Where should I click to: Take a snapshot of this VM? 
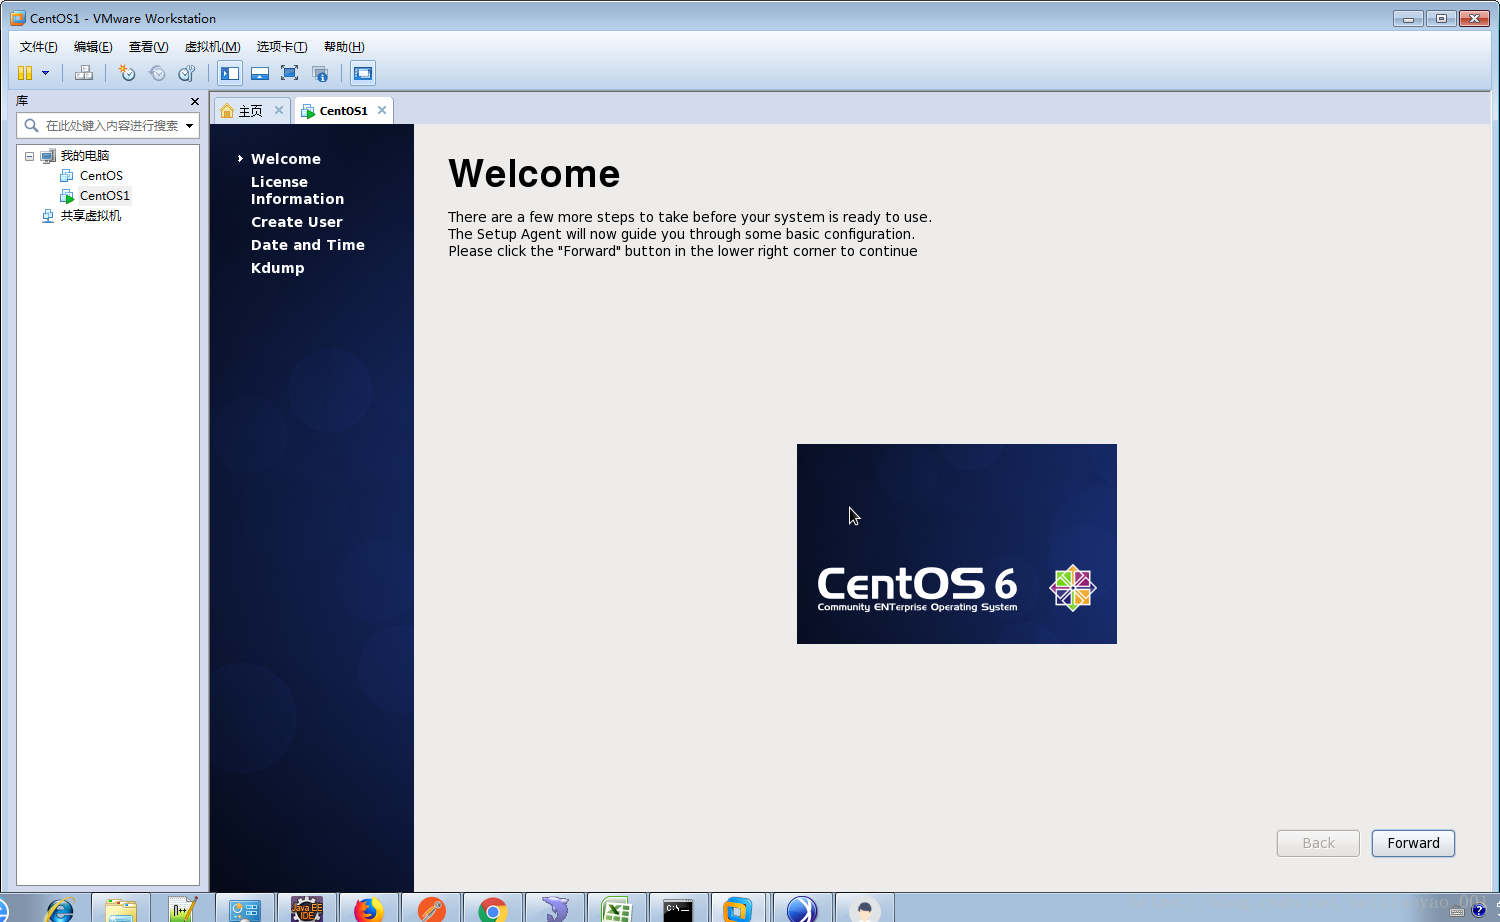pyautogui.click(x=127, y=73)
